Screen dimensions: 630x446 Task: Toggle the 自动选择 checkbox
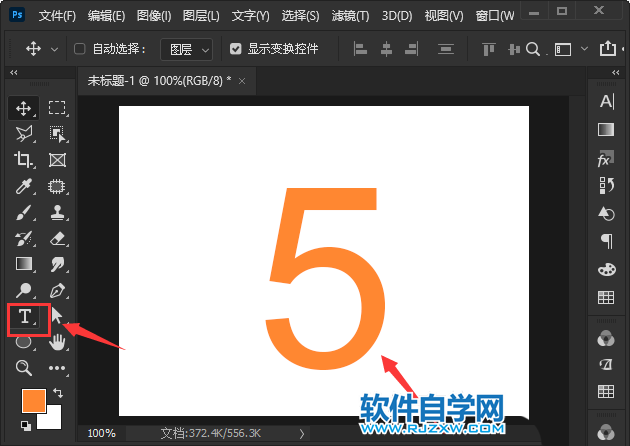point(80,49)
